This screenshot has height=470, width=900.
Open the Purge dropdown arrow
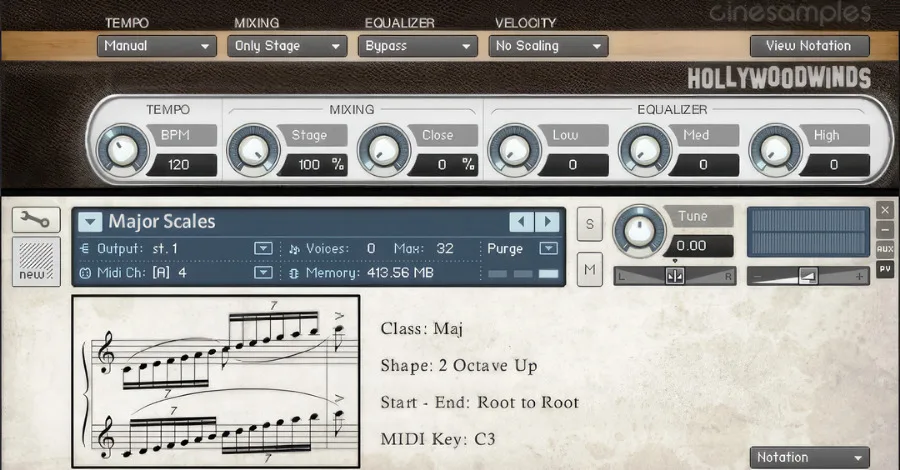[549, 248]
